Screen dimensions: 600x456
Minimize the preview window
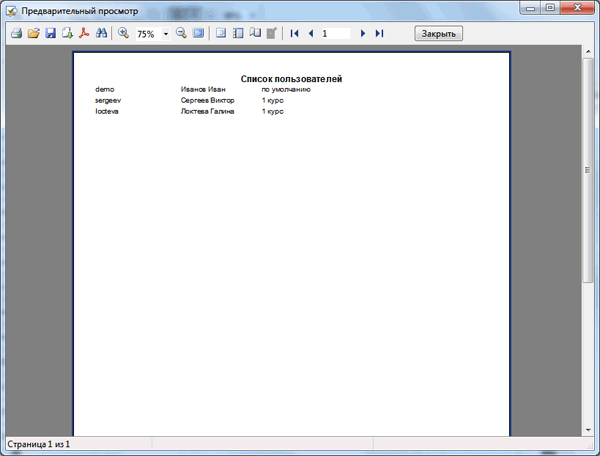[x=530, y=8]
